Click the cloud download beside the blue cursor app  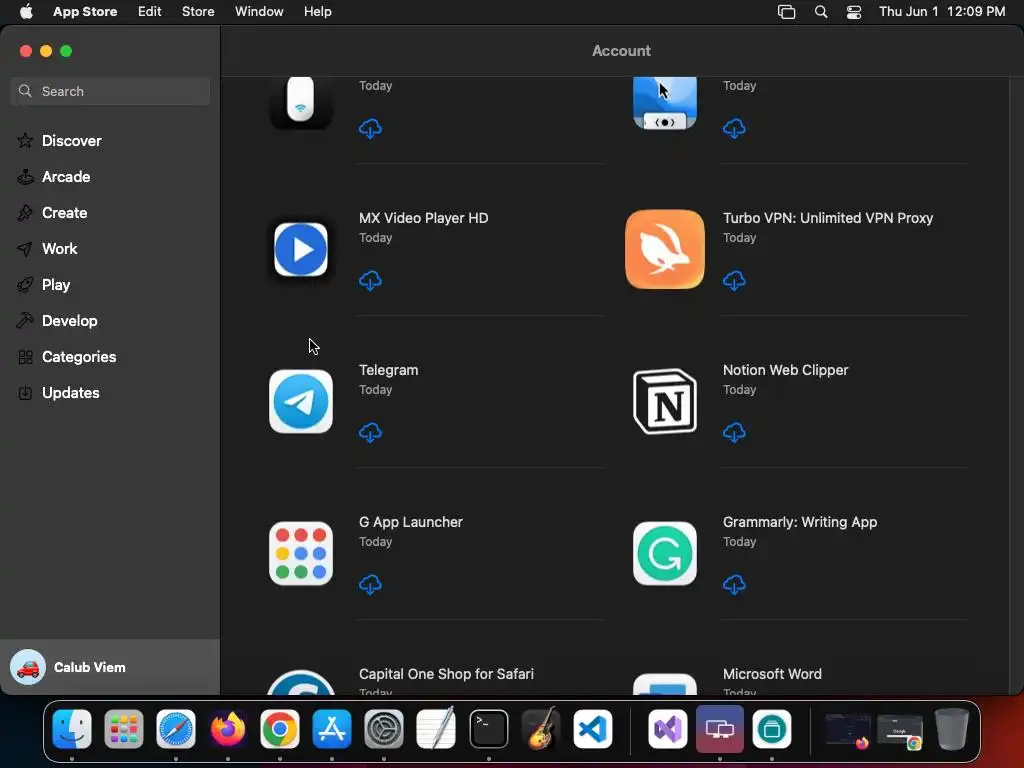pos(734,128)
